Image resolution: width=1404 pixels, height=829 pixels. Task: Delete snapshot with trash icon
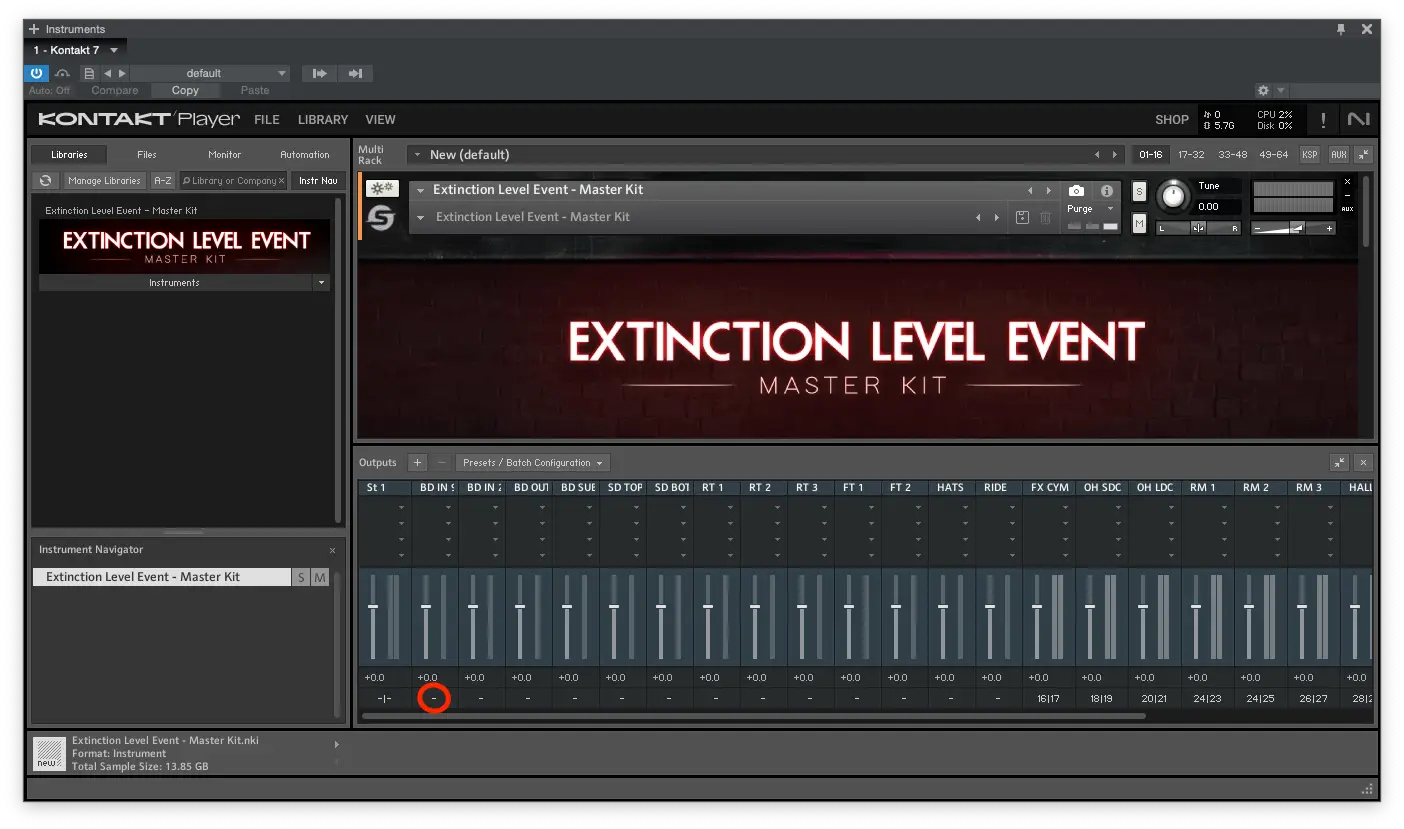click(x=1046, y=217)
